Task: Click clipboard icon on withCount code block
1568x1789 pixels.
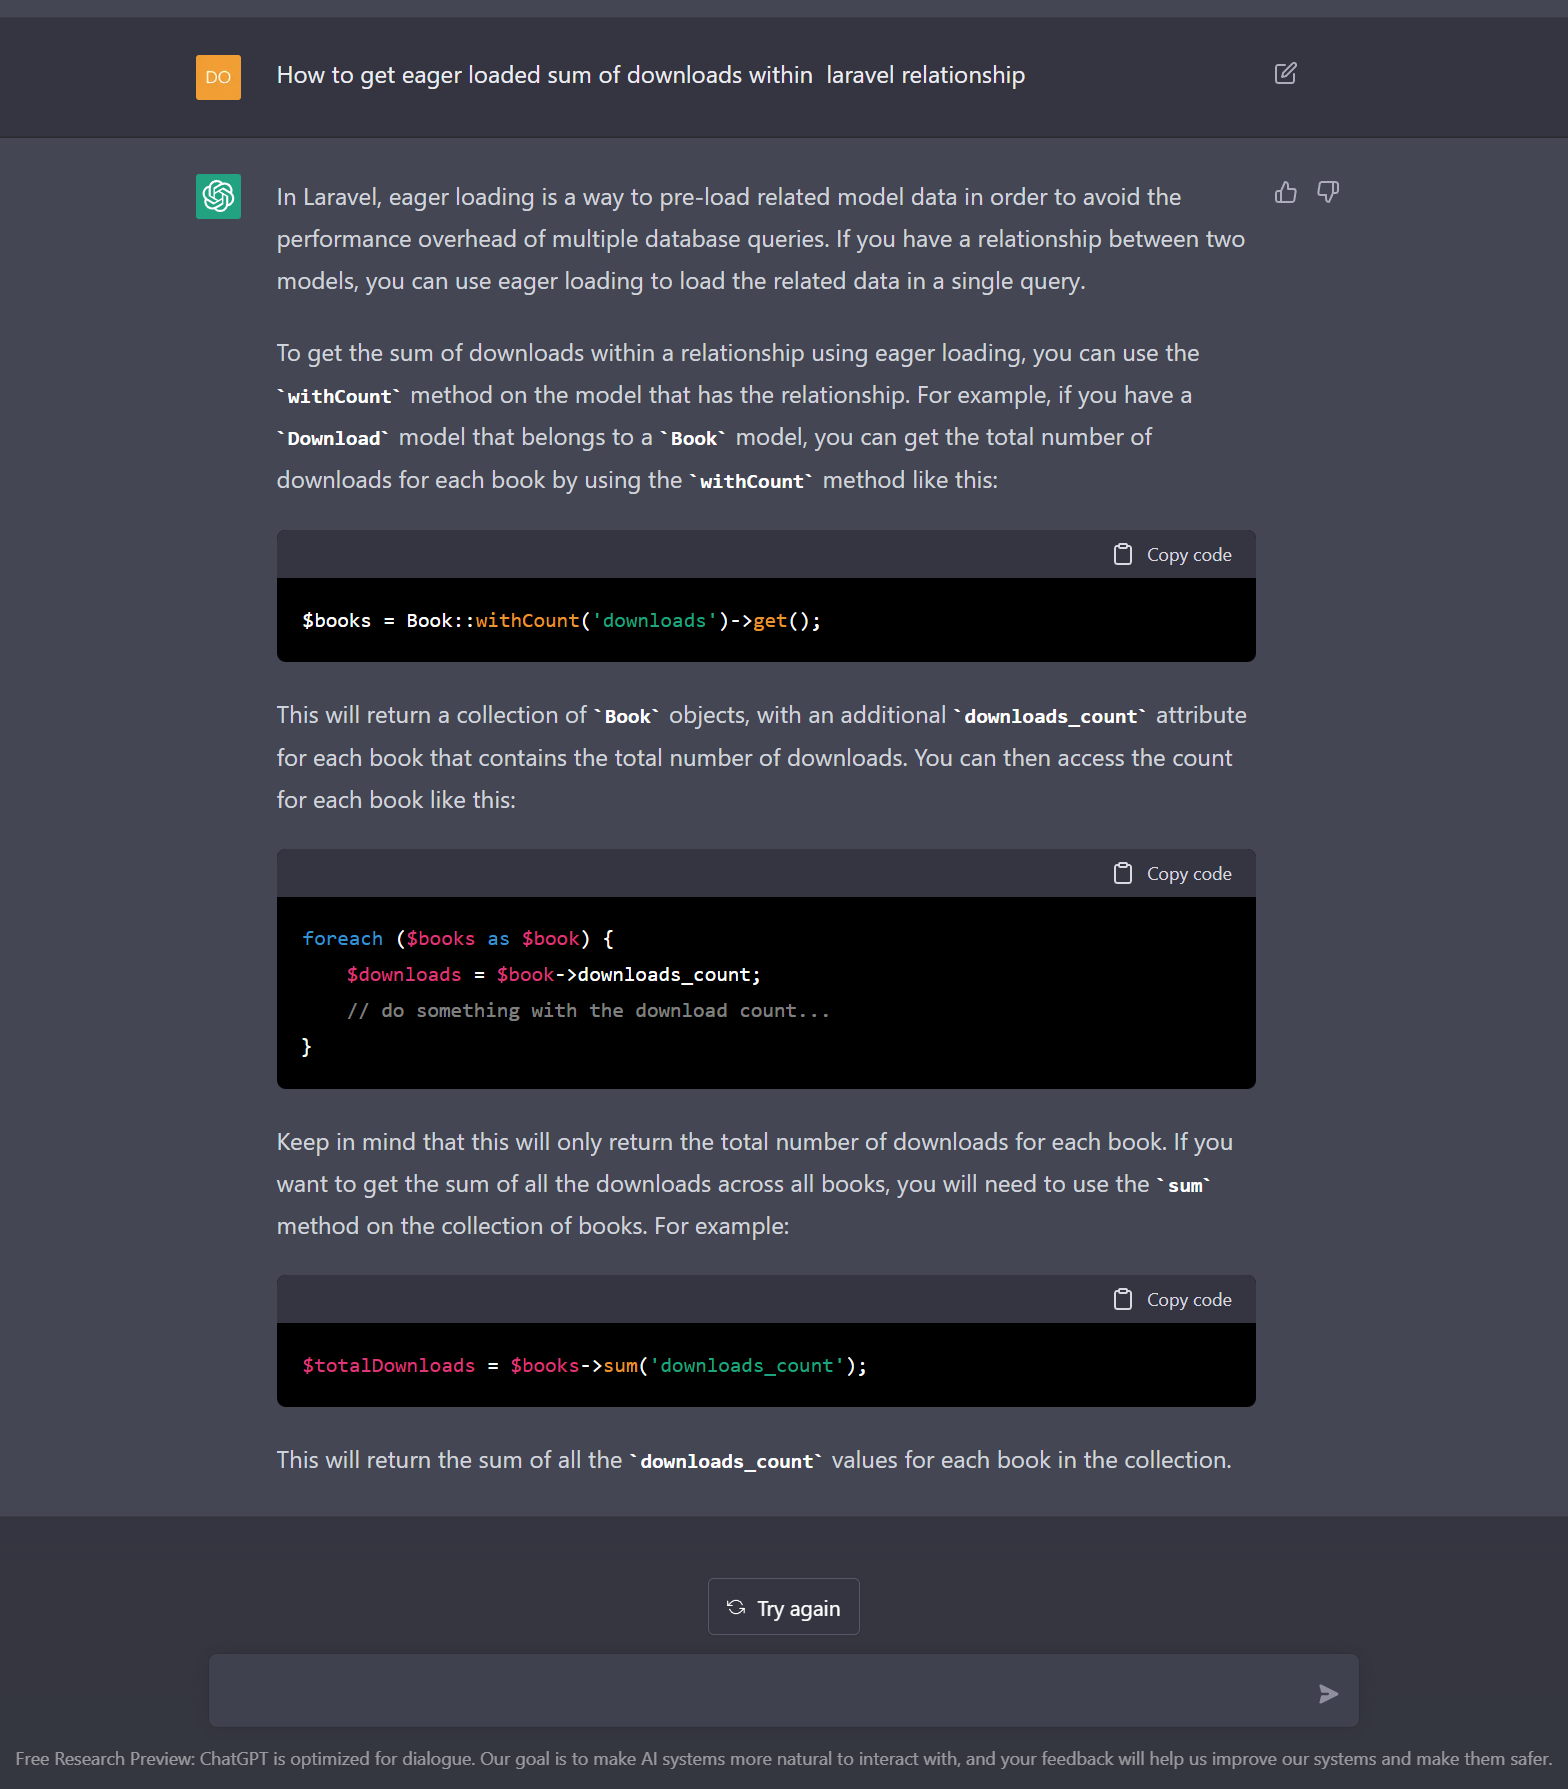Action: pos(1123,554)
